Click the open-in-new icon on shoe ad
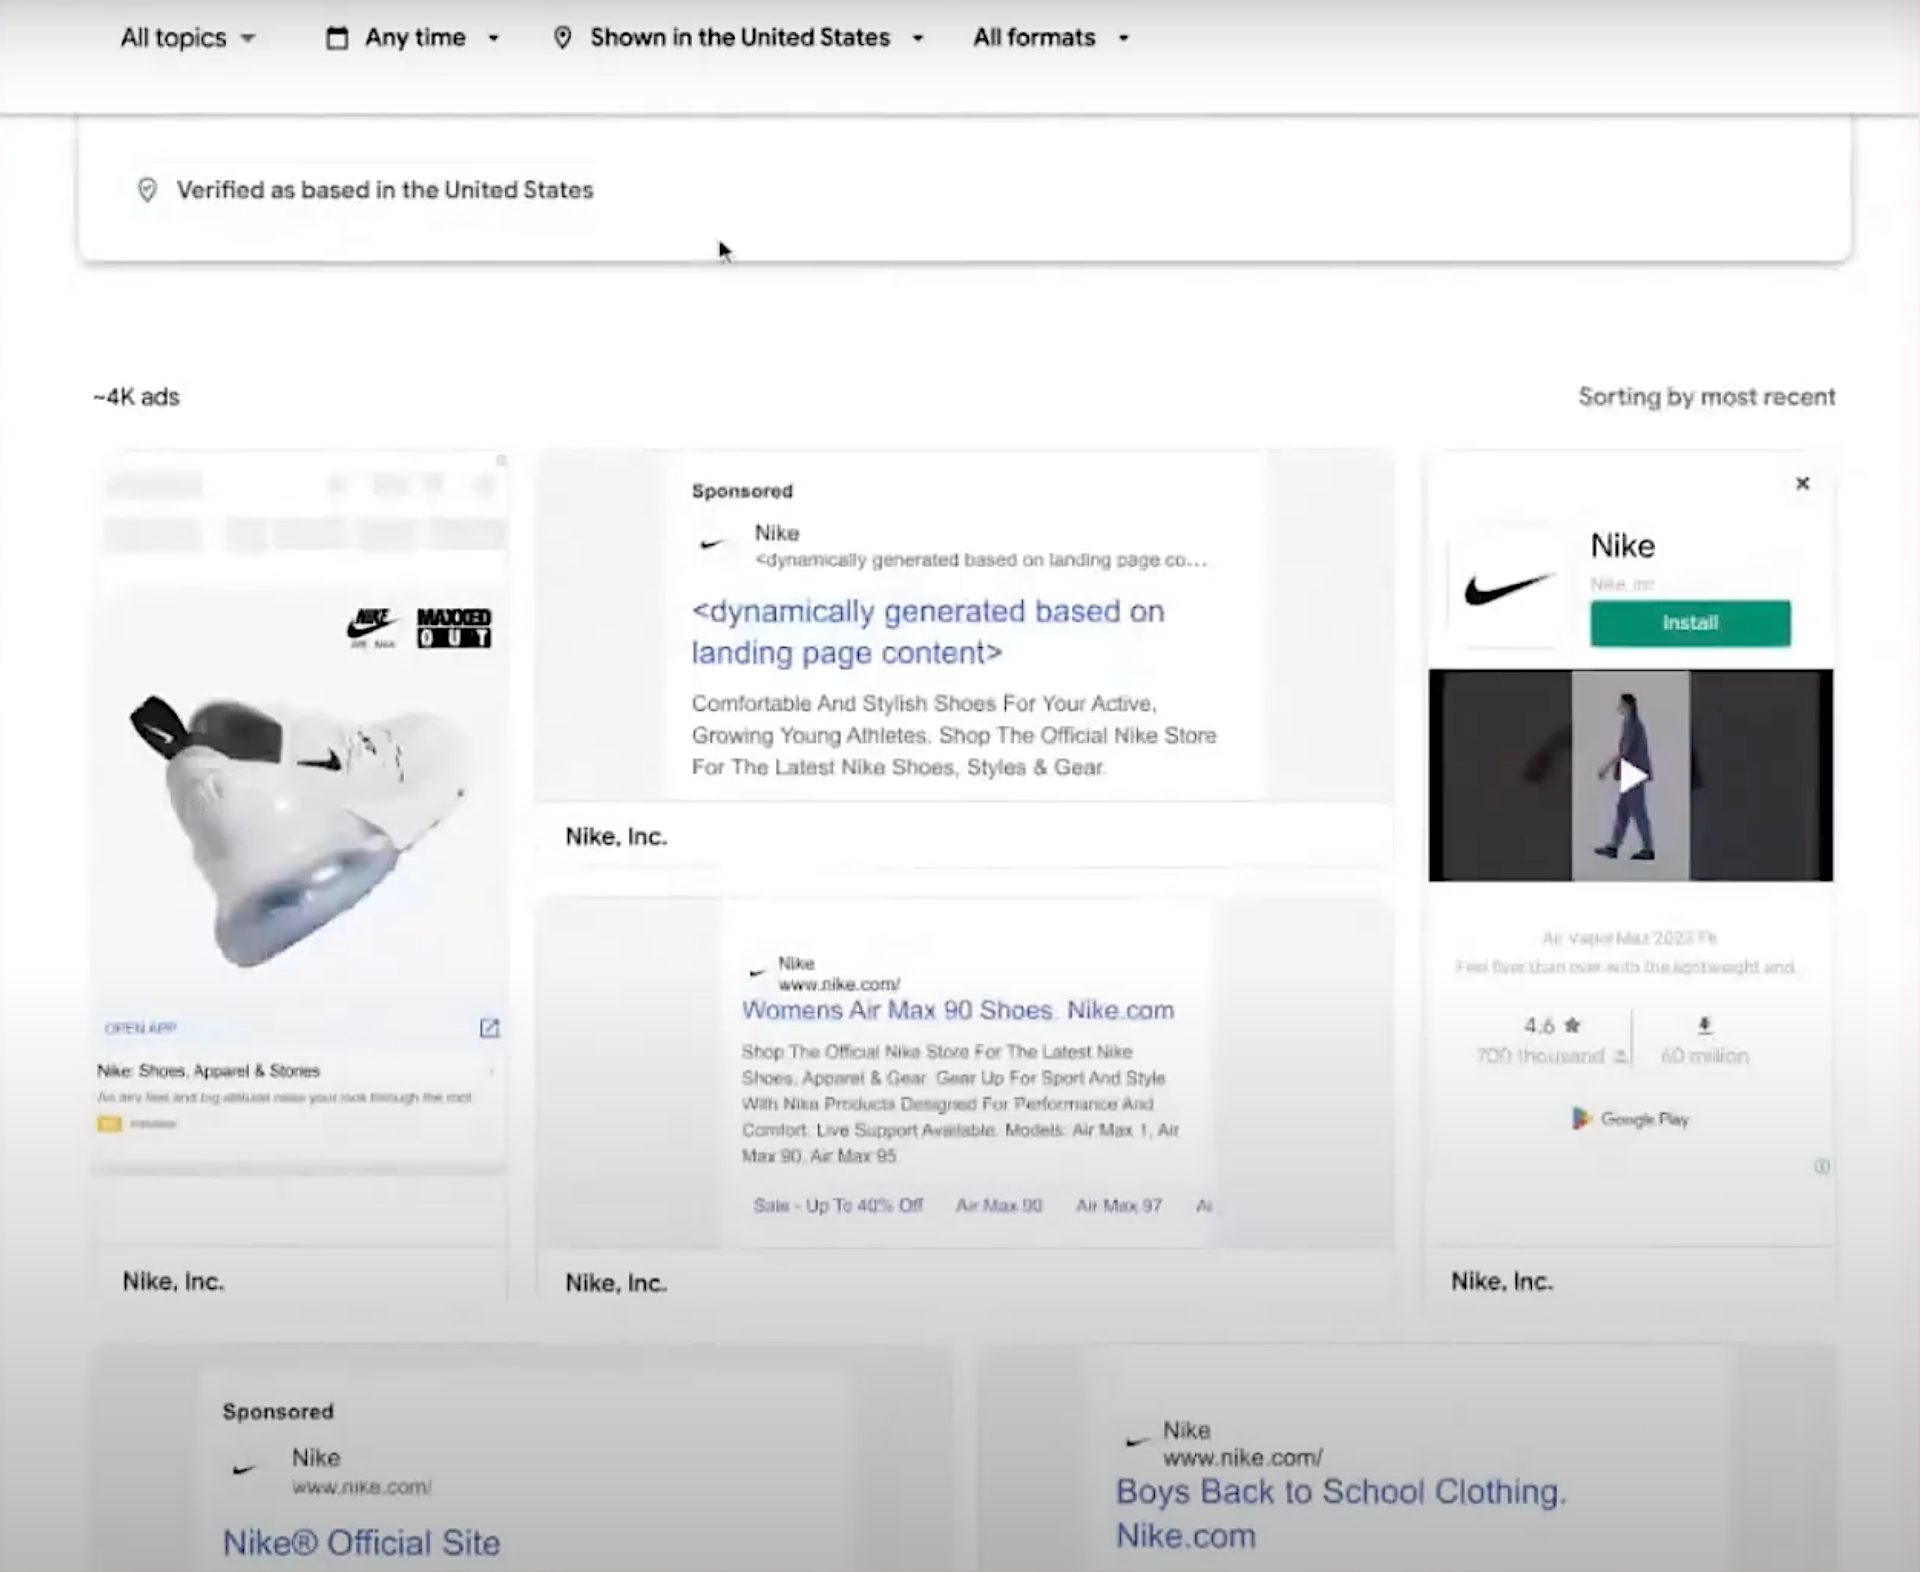 (x=489, y=1028)
